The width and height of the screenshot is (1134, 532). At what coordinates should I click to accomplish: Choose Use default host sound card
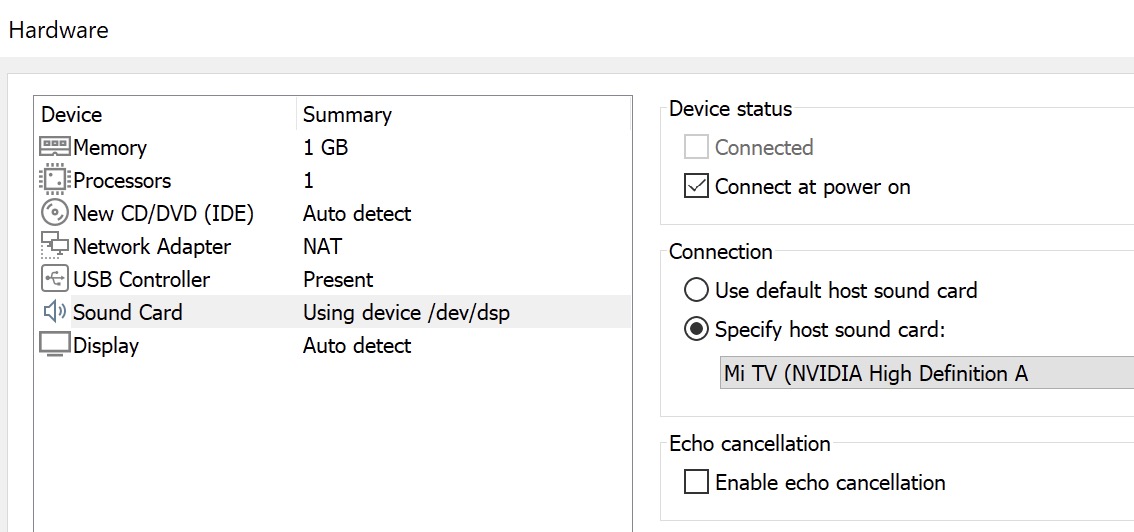(696, 290)
